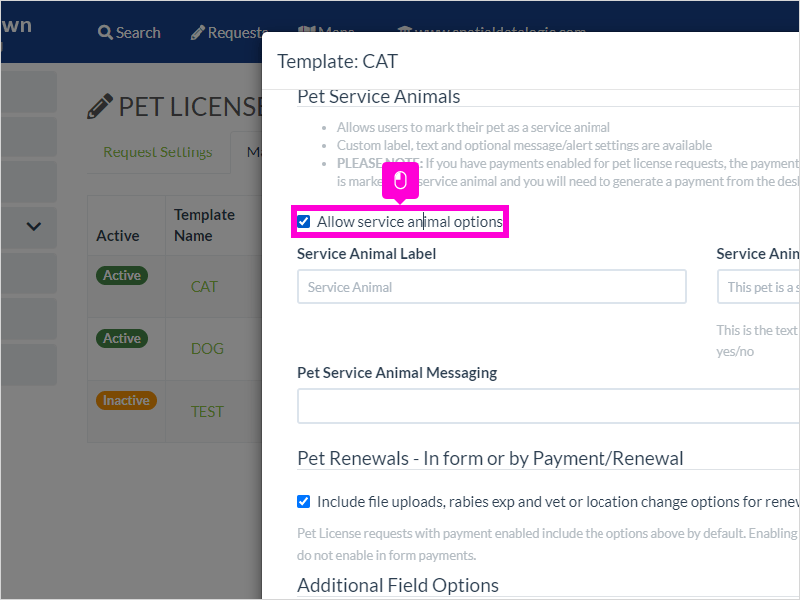Click the Inactive badge on TEST row
This screenshot has width=800, height=600.
point(126,401)
